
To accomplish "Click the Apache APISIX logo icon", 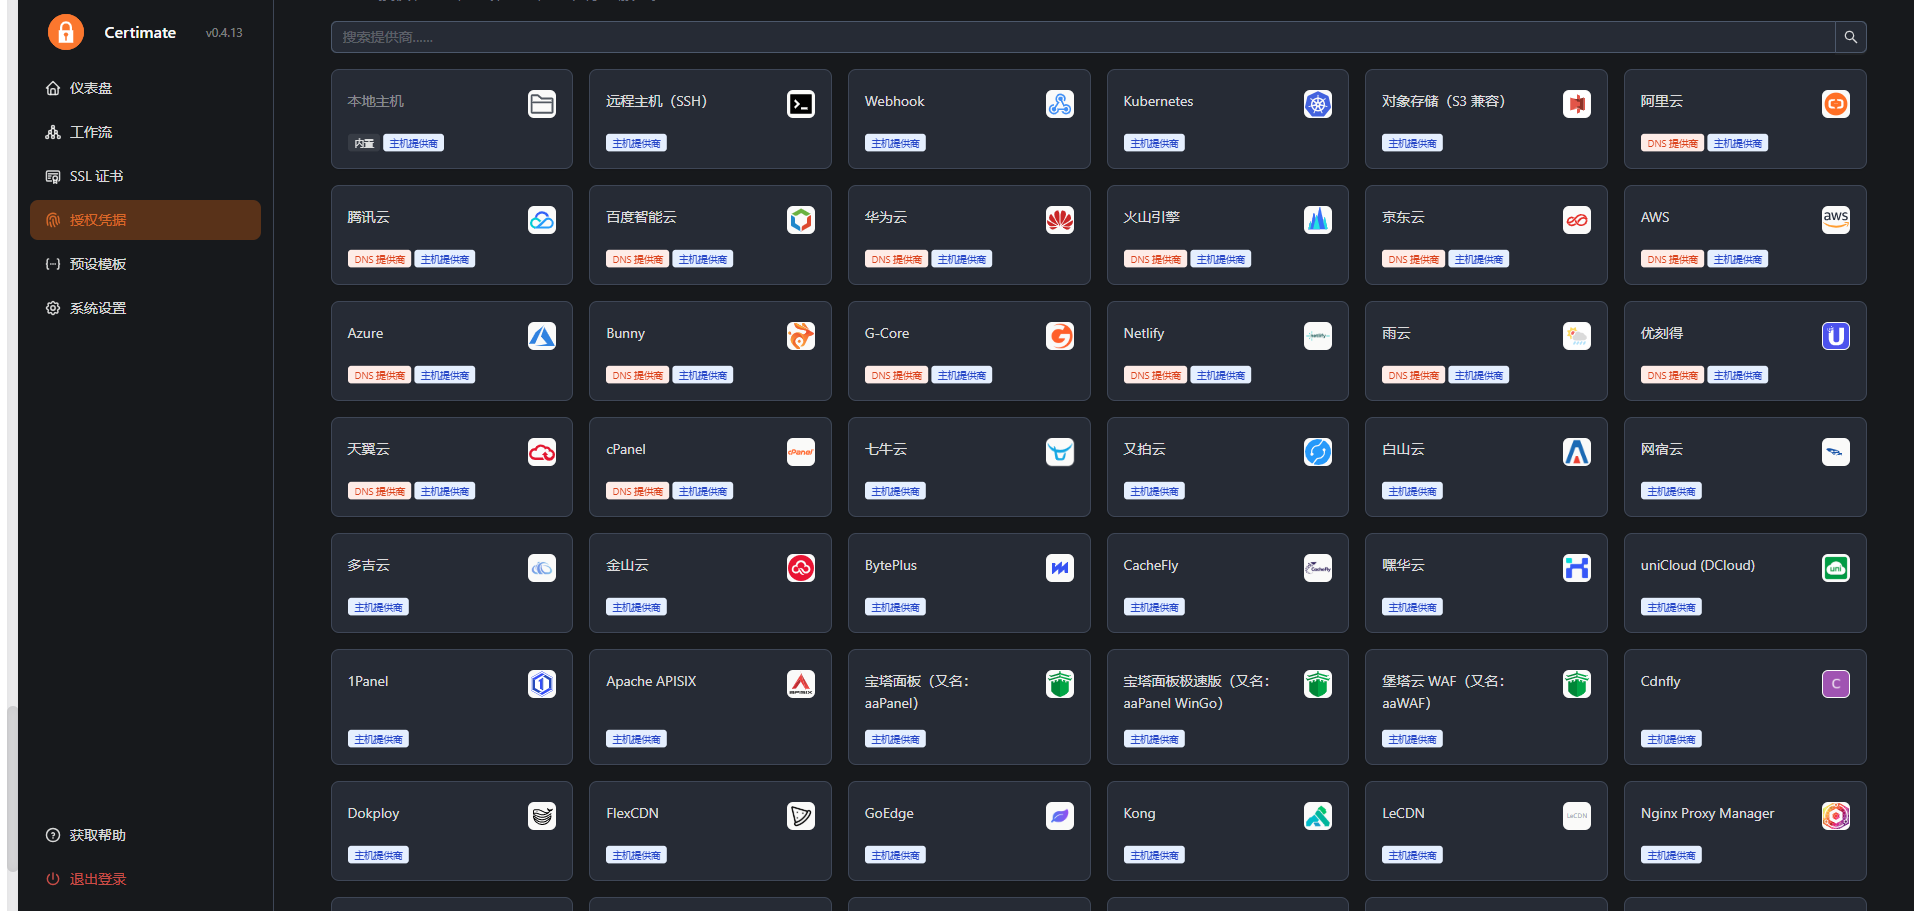I will coord(800,684).
